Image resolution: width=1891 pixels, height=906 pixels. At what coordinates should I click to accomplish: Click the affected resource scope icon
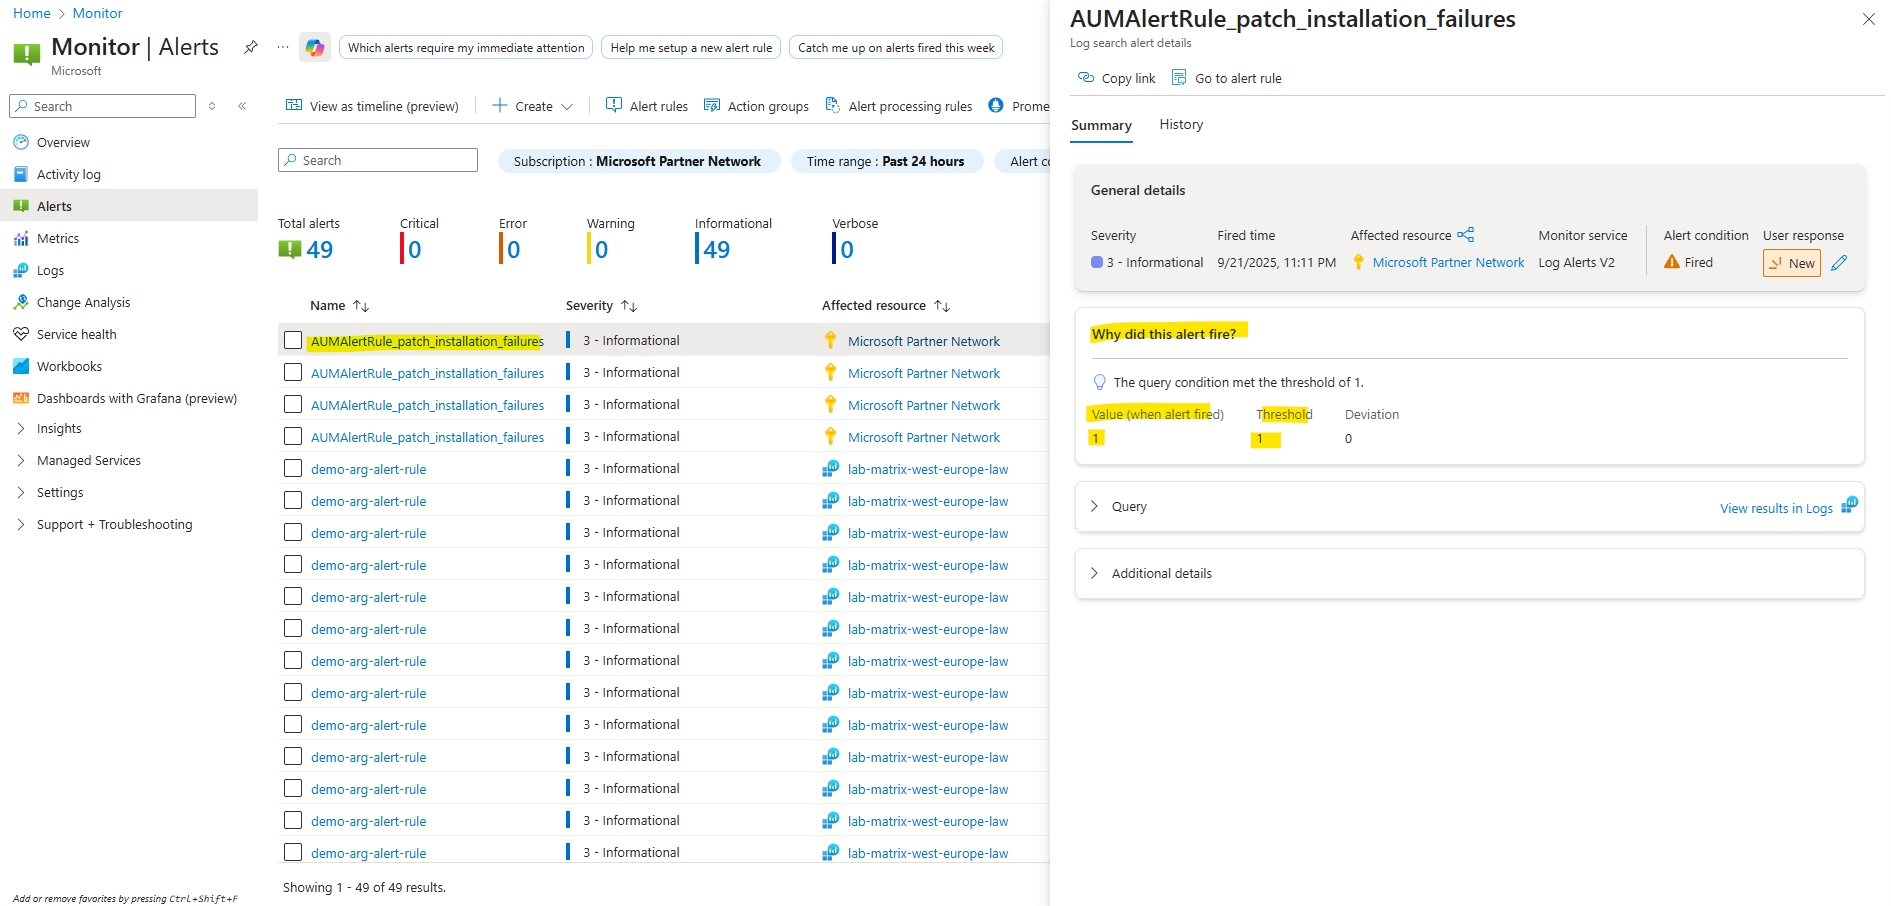[1466, 235]
